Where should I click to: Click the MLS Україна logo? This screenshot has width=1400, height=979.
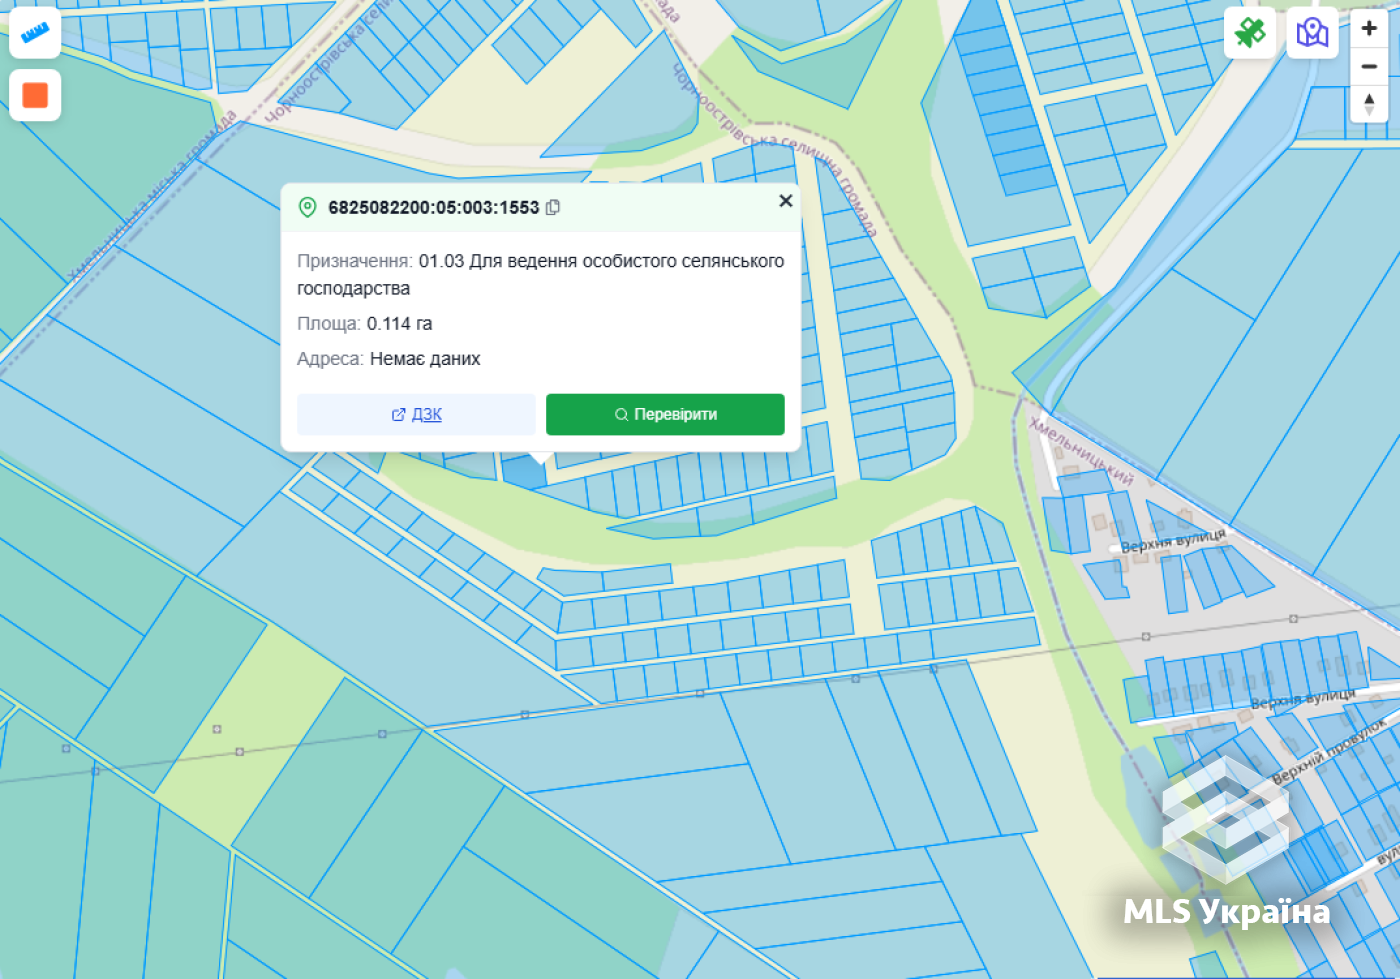click(x=1226, y=843)
